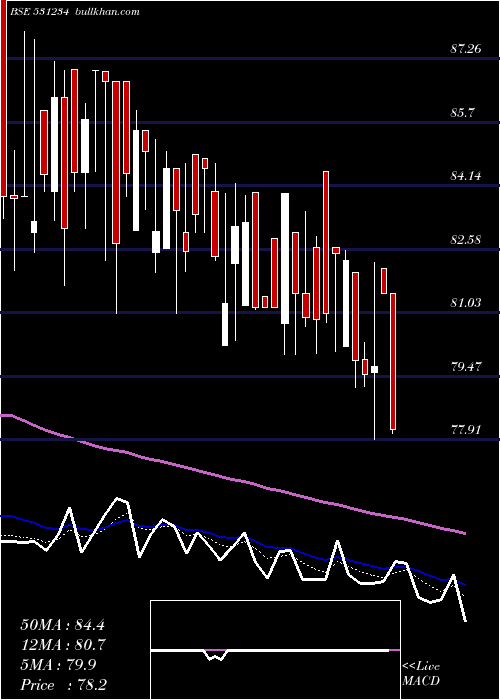The height and width of the screenshot is (700, 500).
Task: Click the 82.58 price level label
Action: tap(466, 240)
